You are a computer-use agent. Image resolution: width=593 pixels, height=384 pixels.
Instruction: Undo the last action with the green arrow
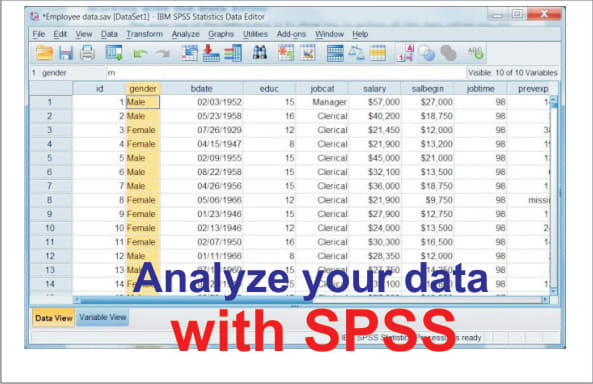(140, 54)
